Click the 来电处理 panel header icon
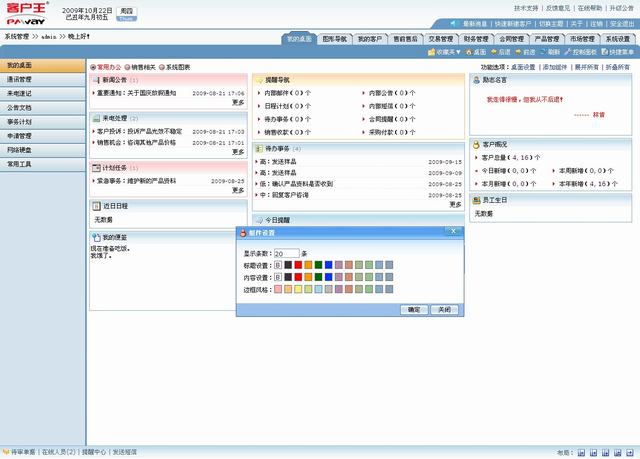Viewport: 640px width, 459px height. [96, 117]
